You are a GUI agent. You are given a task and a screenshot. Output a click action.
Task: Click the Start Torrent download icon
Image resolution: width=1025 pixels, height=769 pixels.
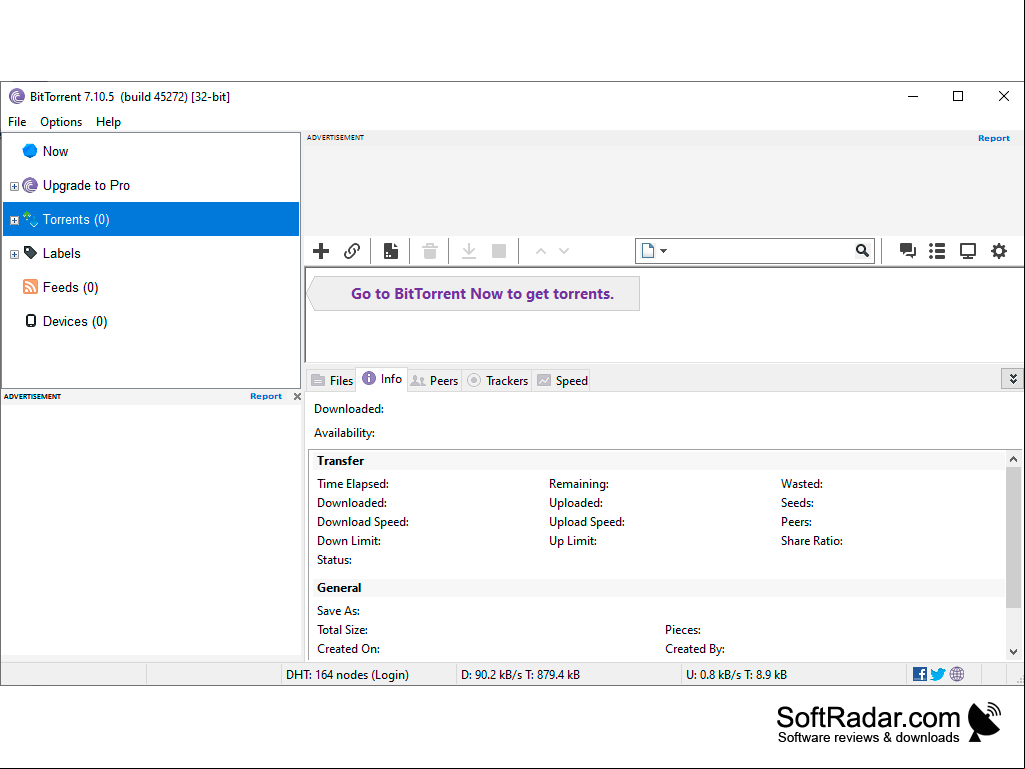pos(469,251)
